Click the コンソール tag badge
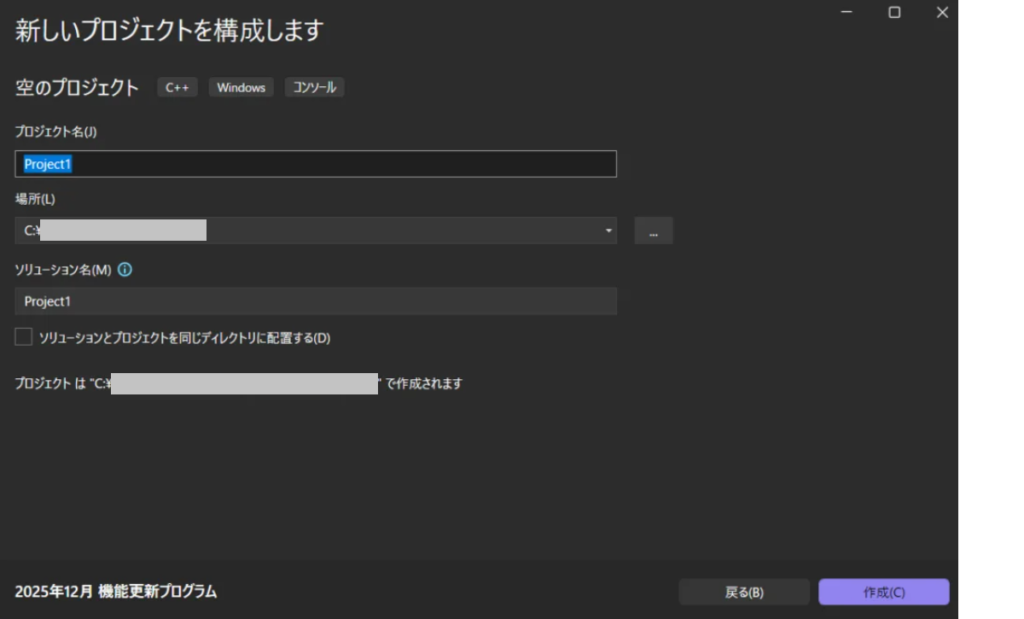The height and width of the screenshot is (619, 1024). (x=315, y=88)
